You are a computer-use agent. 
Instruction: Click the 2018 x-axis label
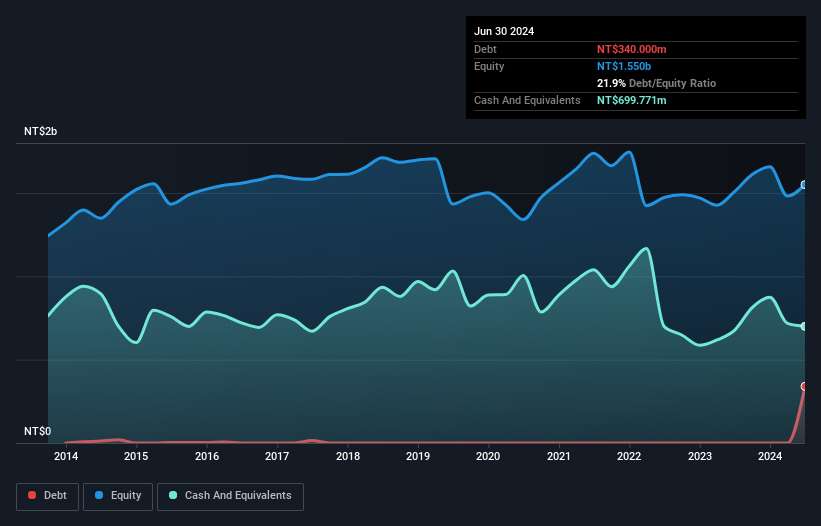point(348,456)
